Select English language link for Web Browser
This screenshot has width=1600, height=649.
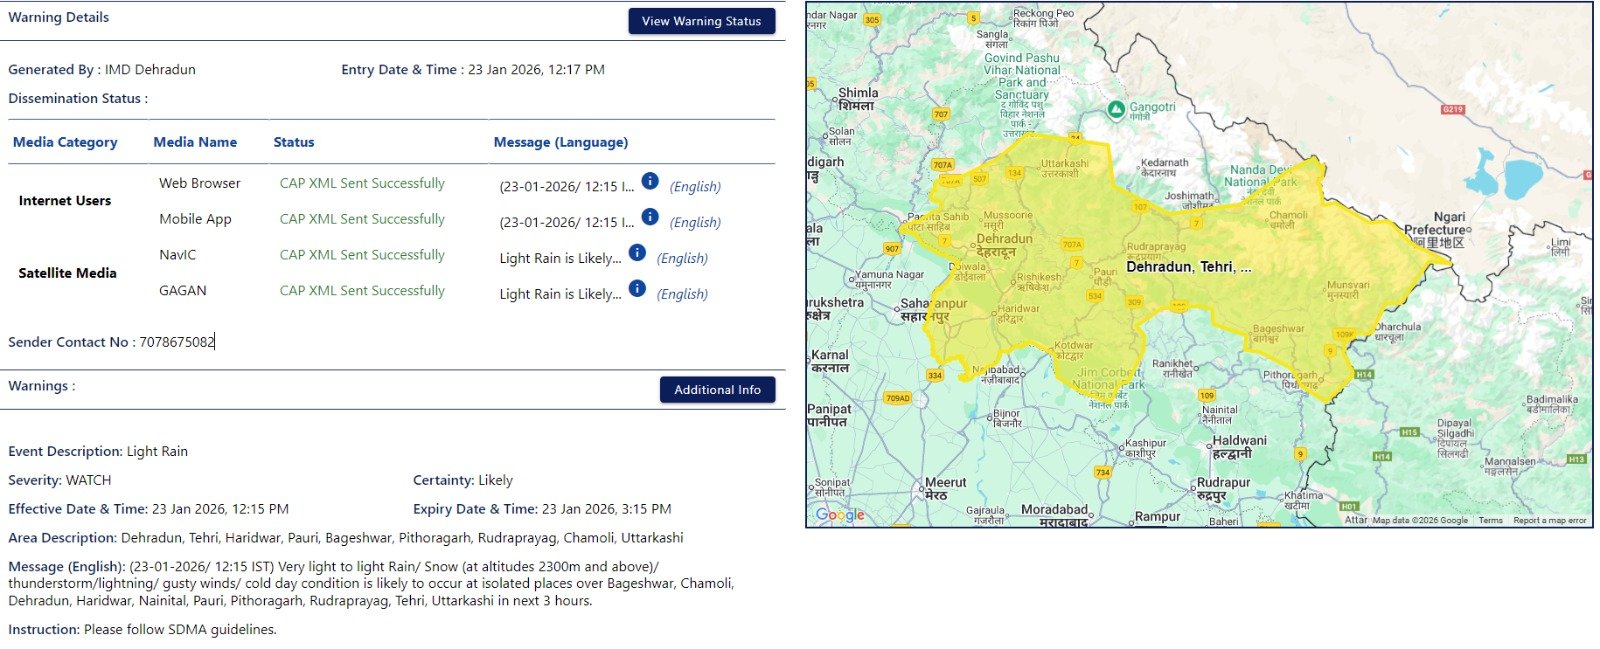(x=695, y=187)
